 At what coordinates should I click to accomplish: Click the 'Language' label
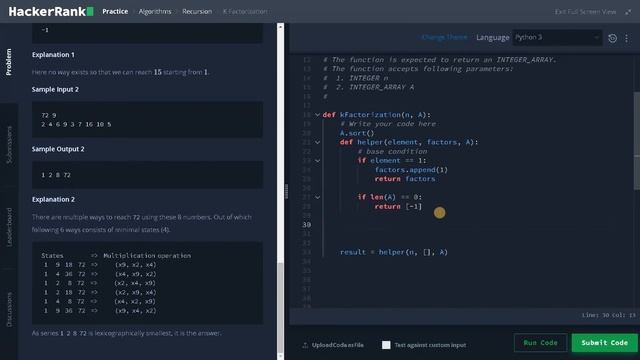tap(493, 38)
